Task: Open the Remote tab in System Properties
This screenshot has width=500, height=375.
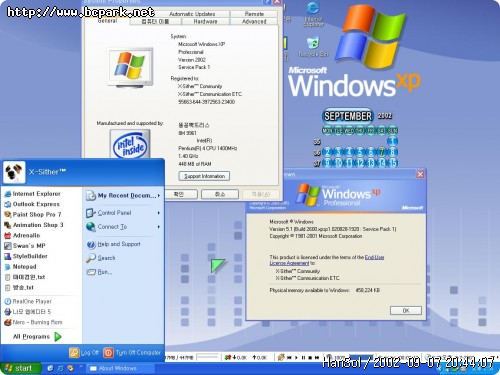Action: (254, 14)
